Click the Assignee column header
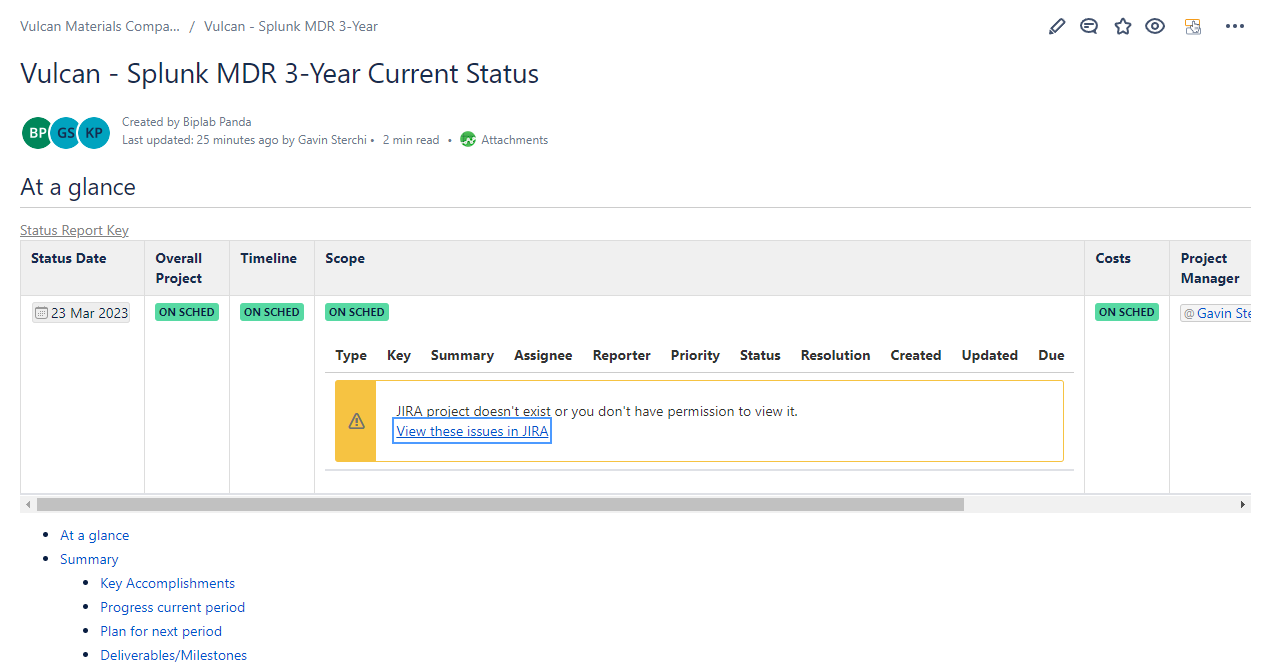This screenshot has height=665, width=1265. pyautogui.click(x=543, y=355)
